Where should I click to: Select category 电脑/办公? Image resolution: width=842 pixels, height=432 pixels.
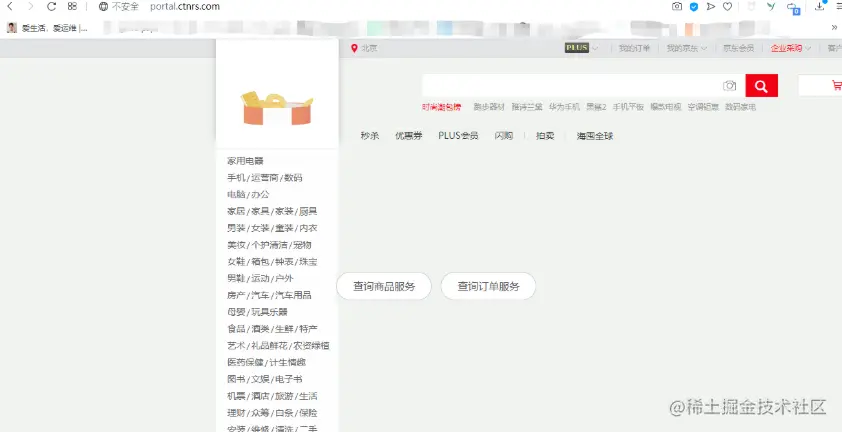coord(248,195)
